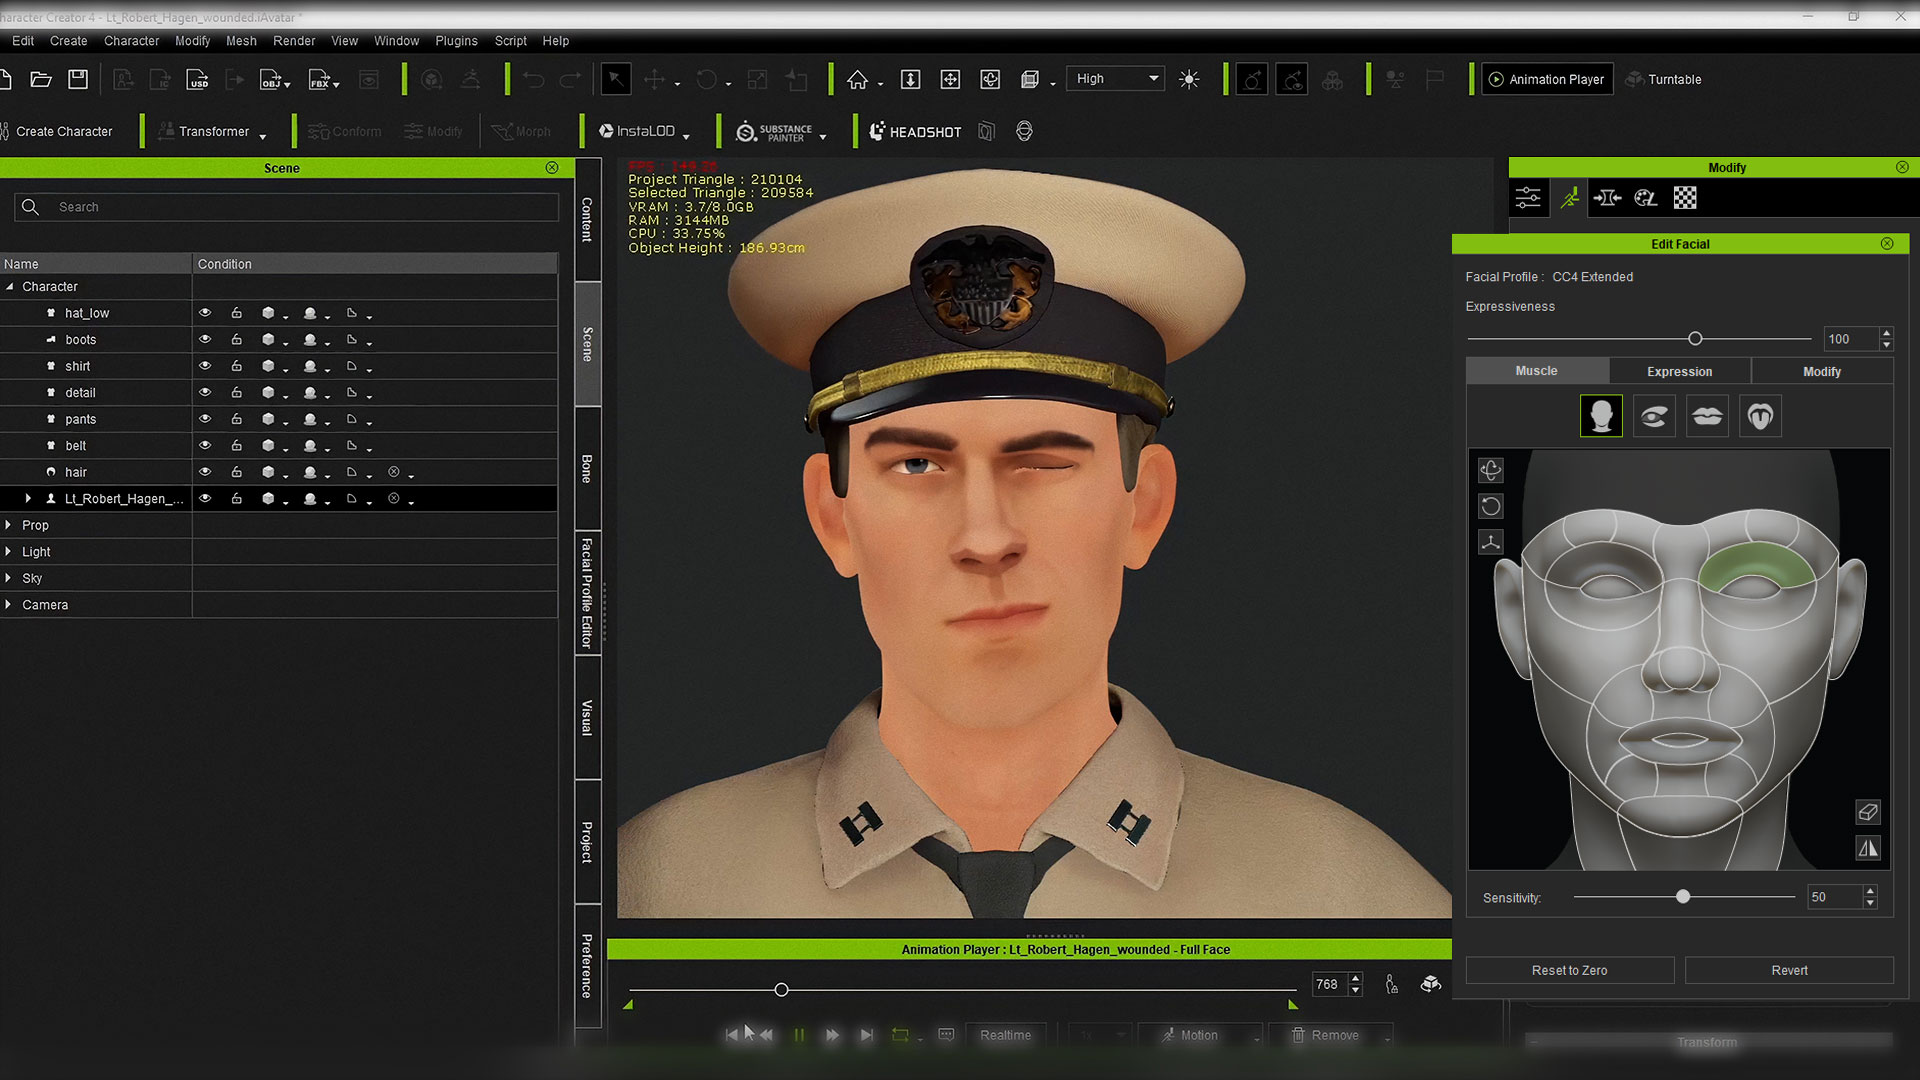Open Modify panel motion runner tab
Viewport: 1920px width, 1080px height.
click(1570, 198)
